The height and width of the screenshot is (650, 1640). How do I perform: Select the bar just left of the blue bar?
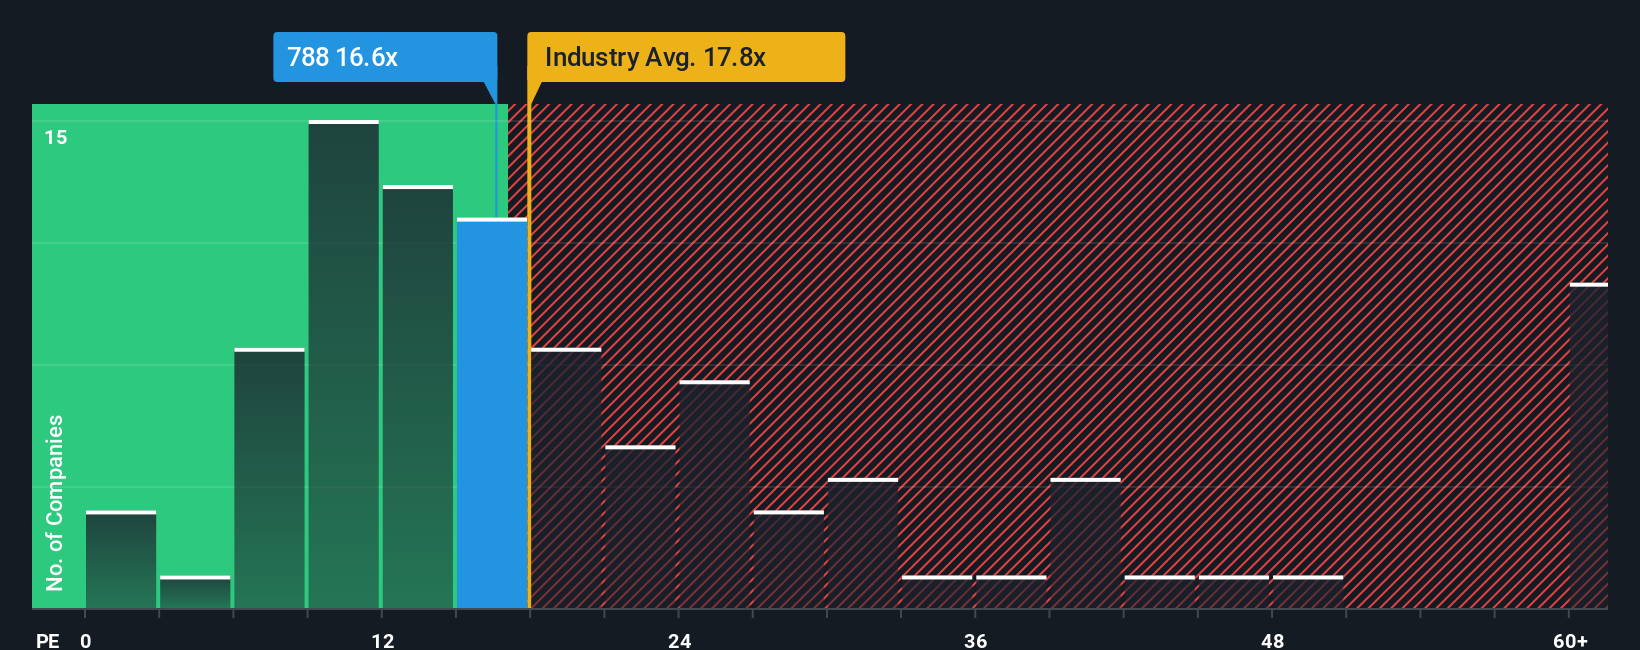coord(418,397)
